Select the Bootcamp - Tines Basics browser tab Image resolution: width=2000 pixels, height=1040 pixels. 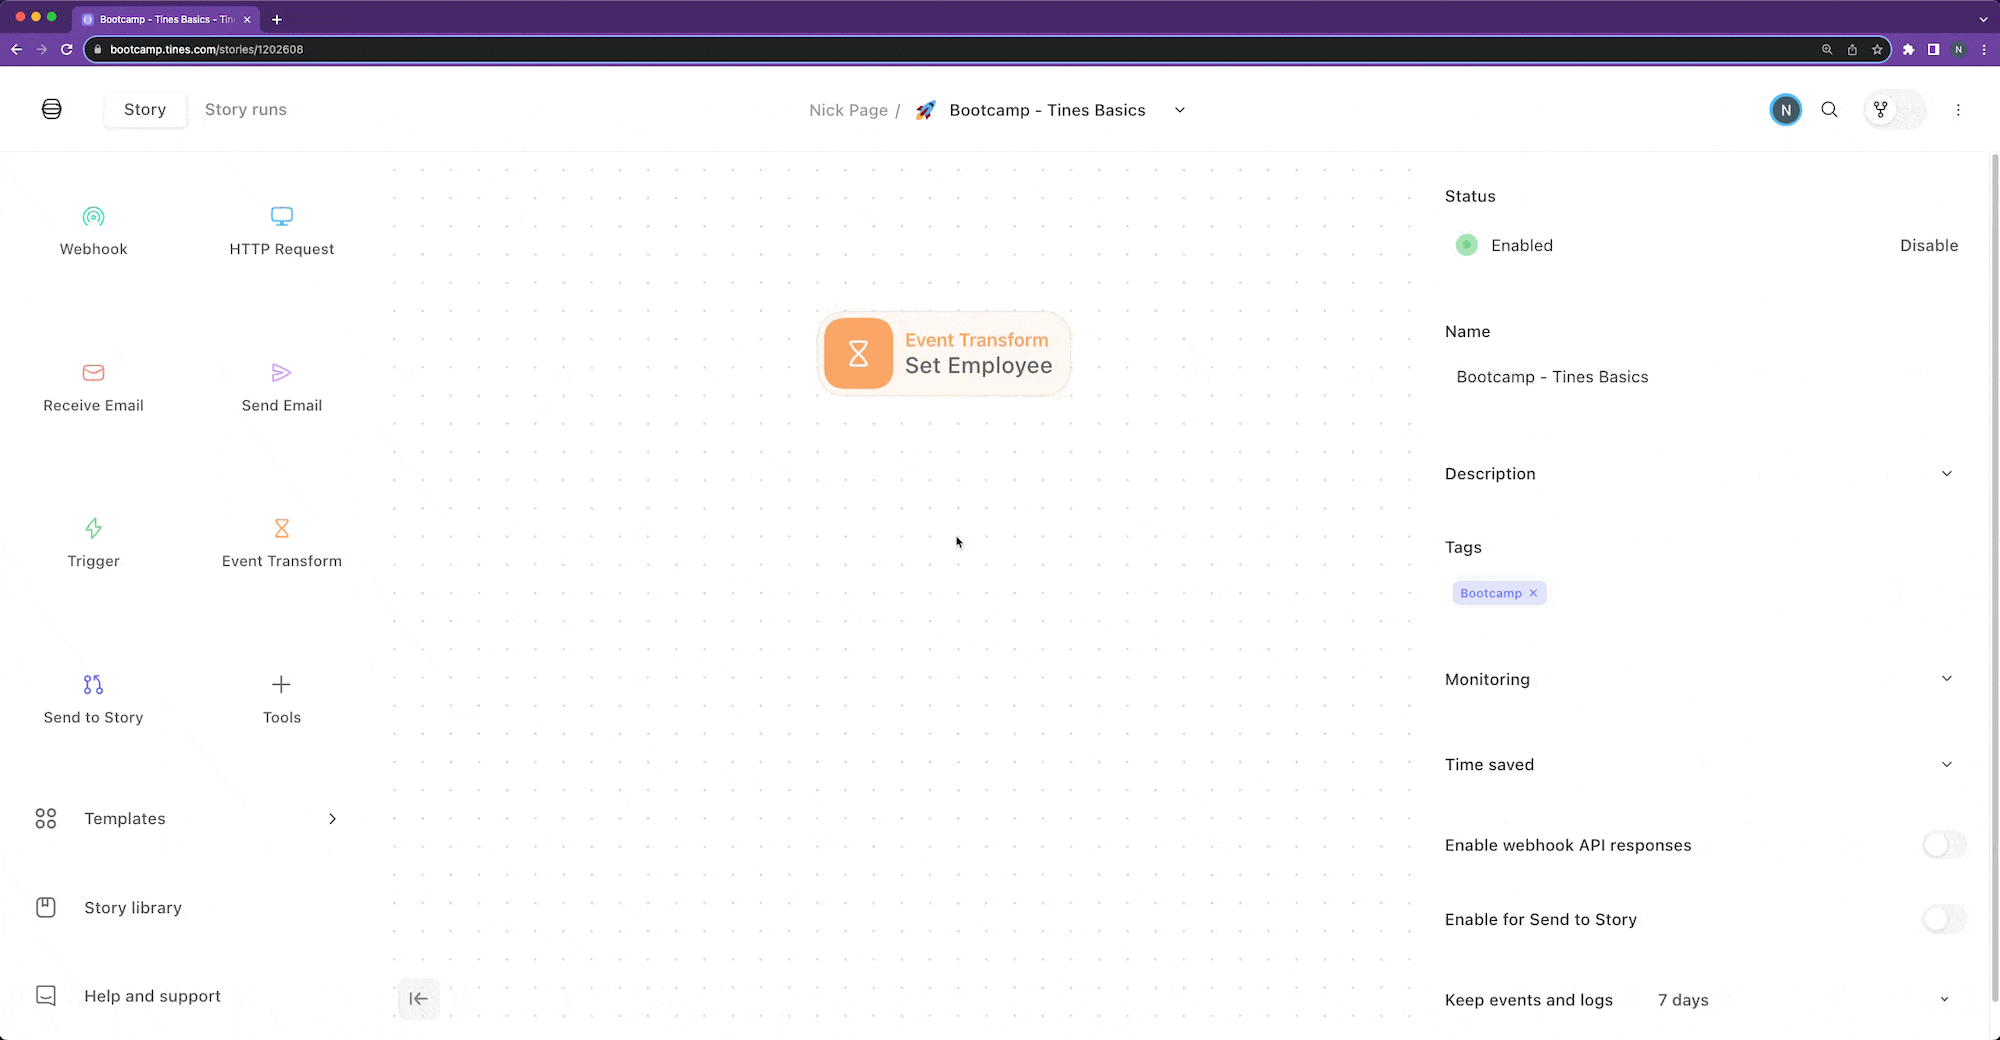point(165,19)
